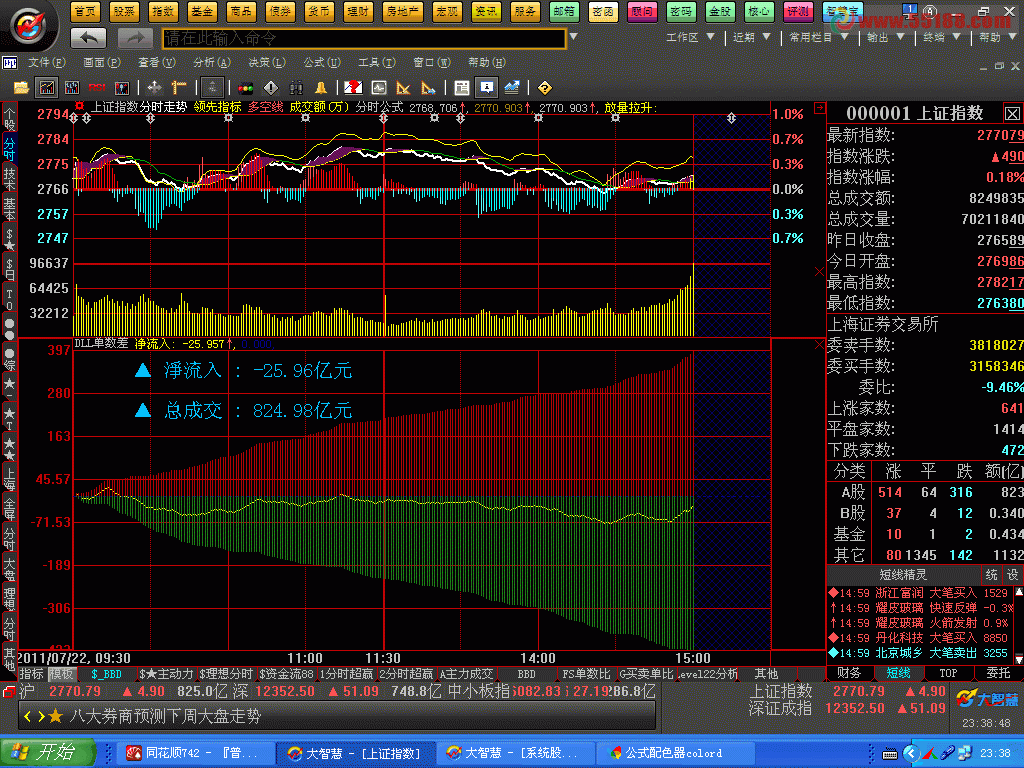Click the red question mark chart icon

point(353,88)
